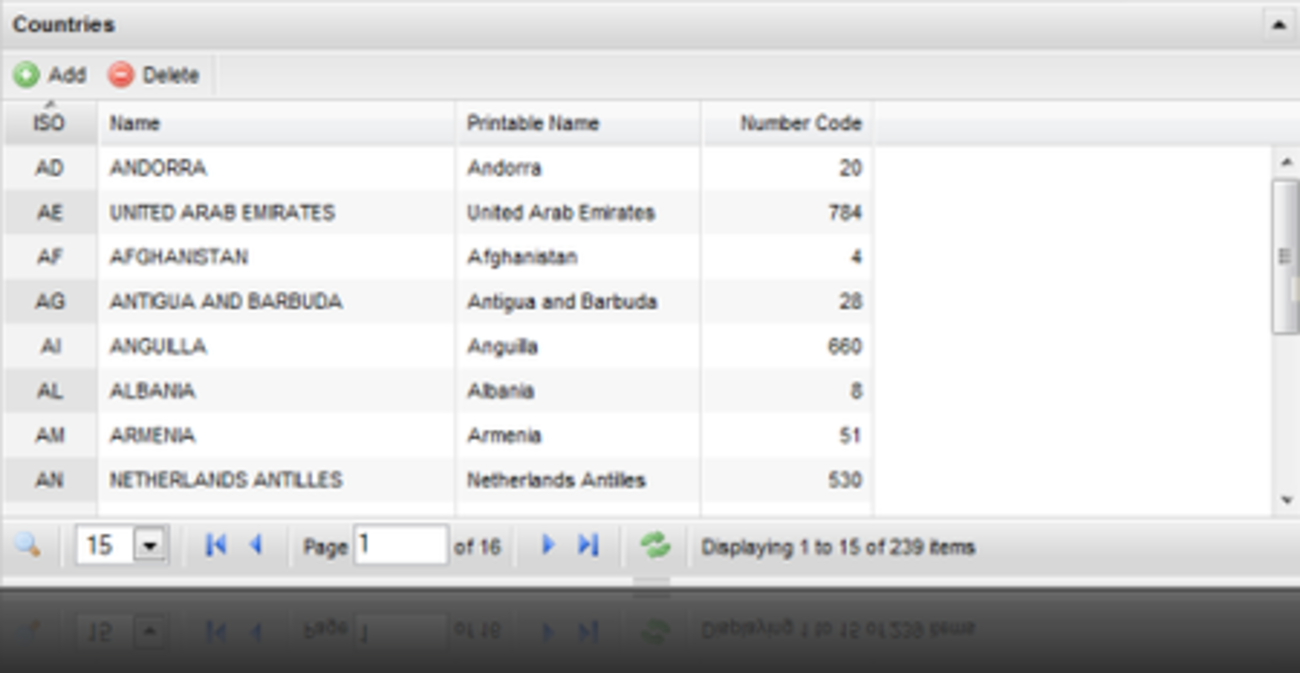Screen dimensions: 1300x673
Task: Click the AD ISO cell
Action: (49, 168)
